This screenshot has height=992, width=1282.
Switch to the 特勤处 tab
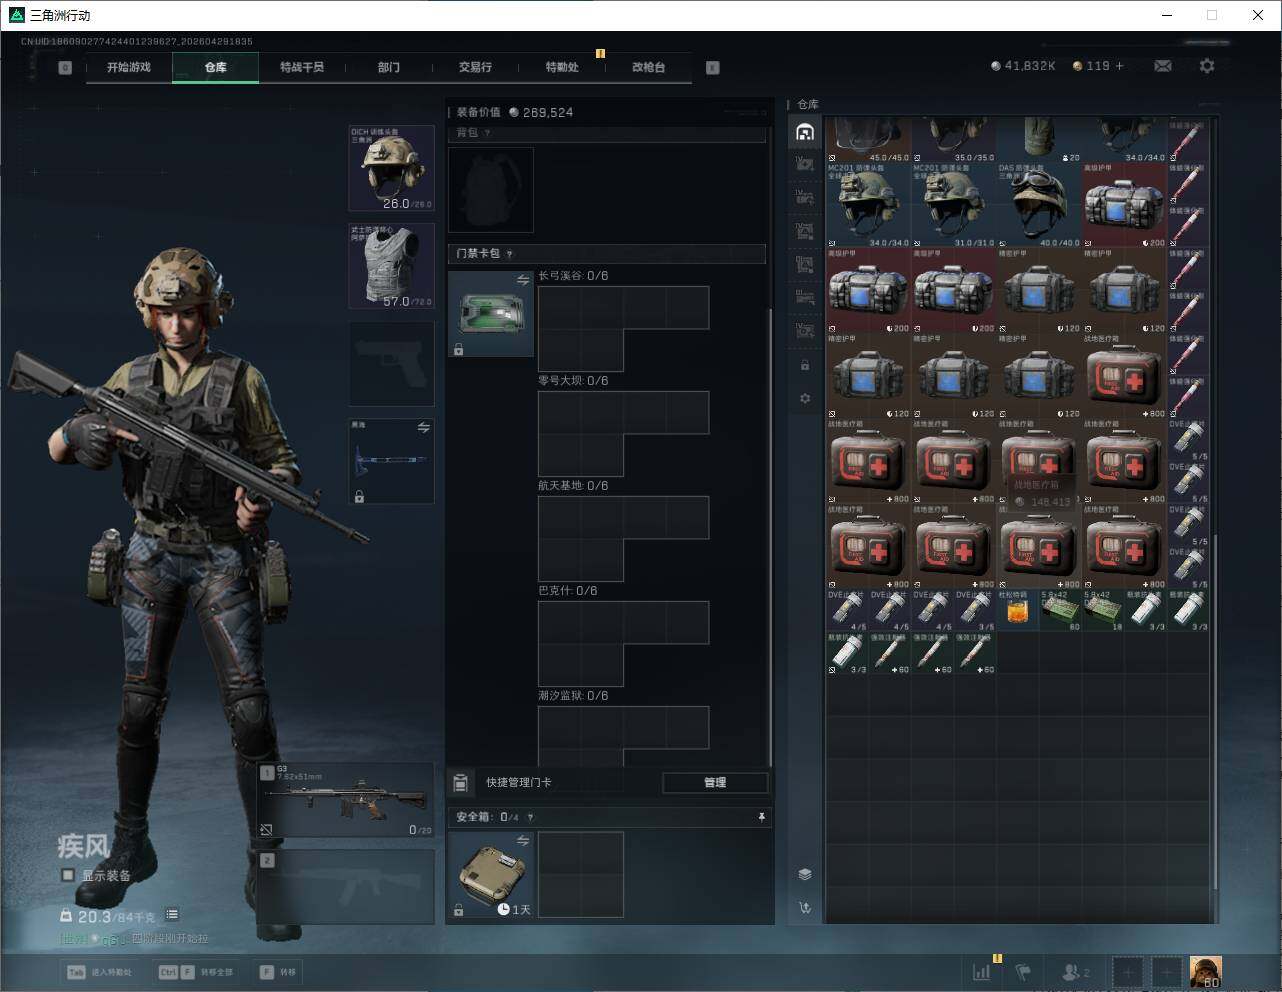tap(562, 67)
